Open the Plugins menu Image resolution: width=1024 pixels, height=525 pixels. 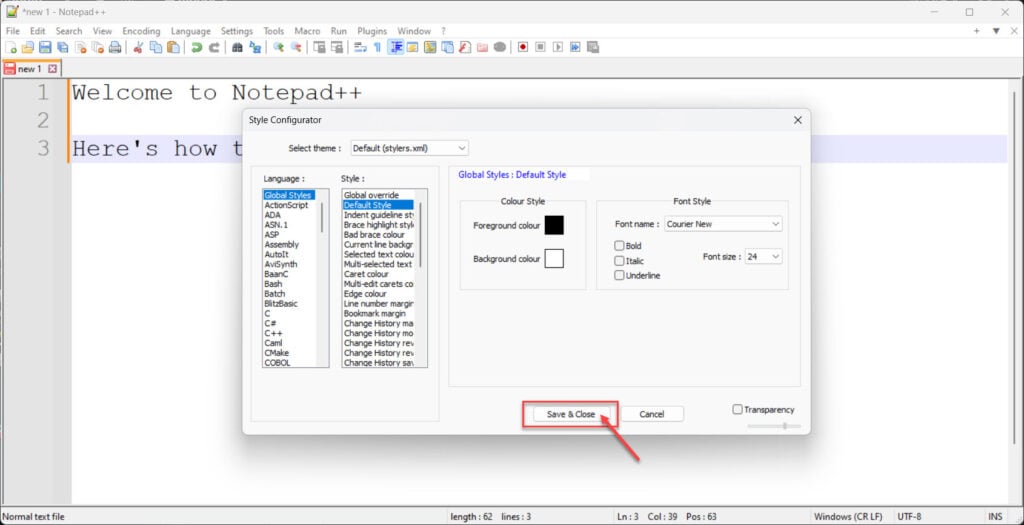pos(372,31)
